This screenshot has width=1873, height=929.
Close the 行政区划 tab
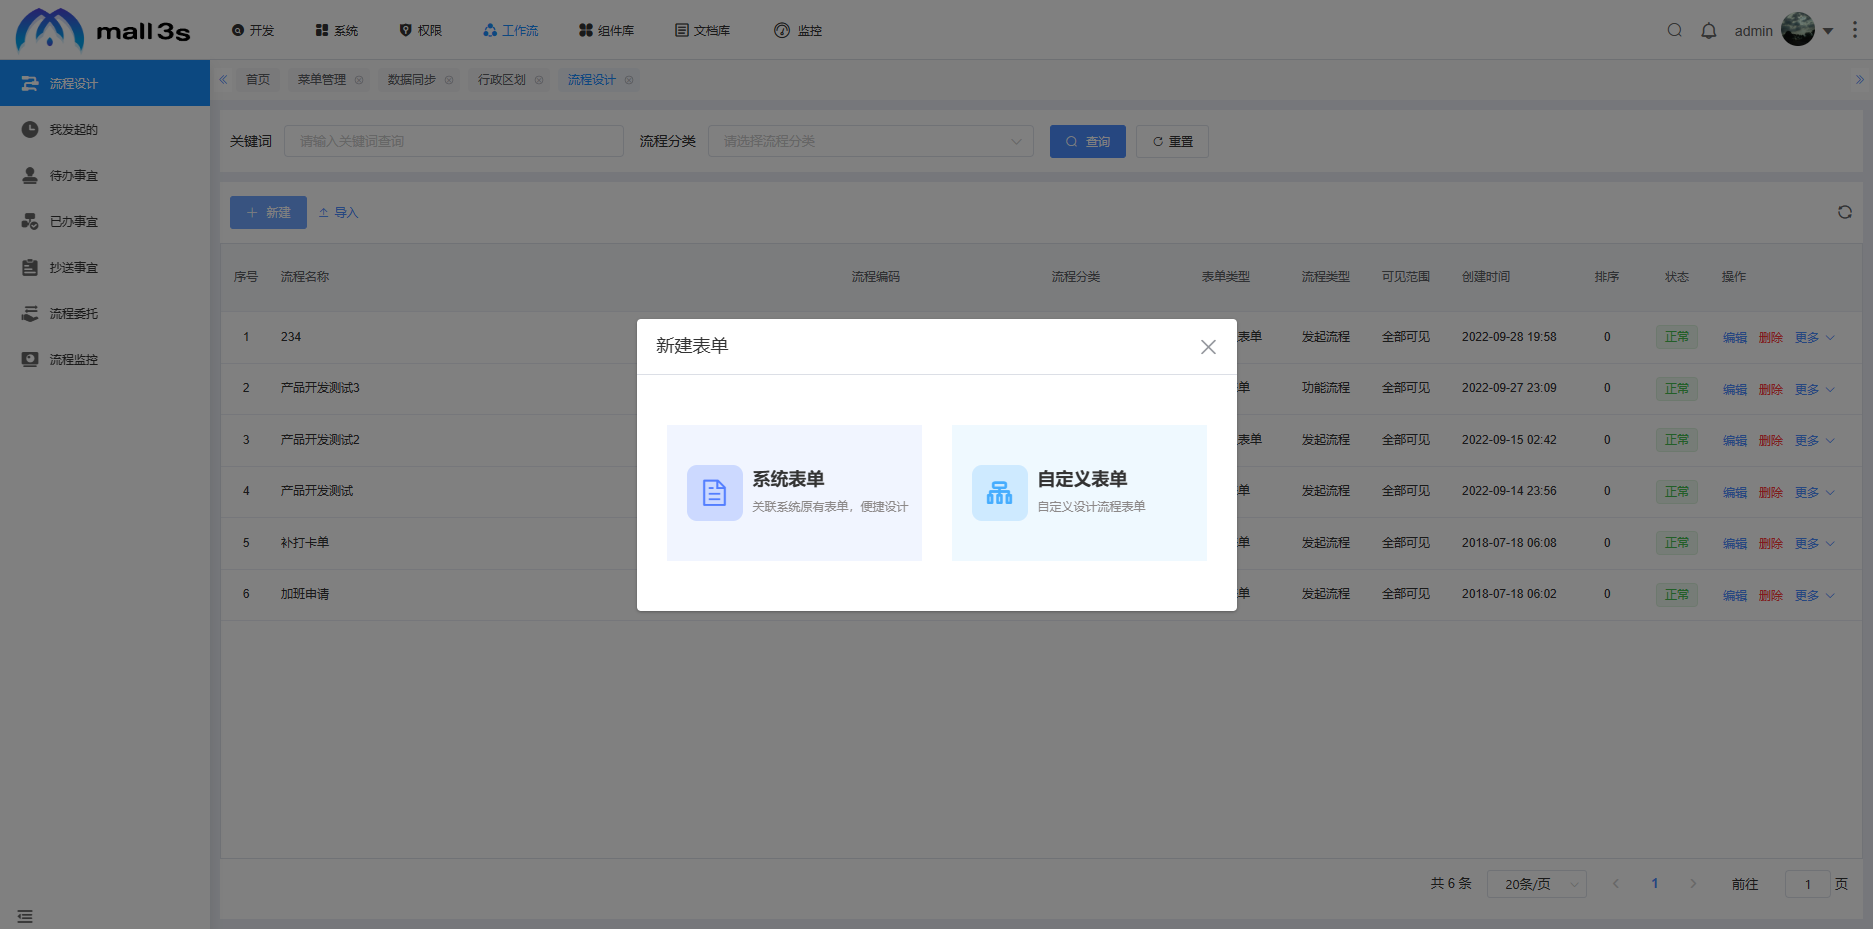539,80
